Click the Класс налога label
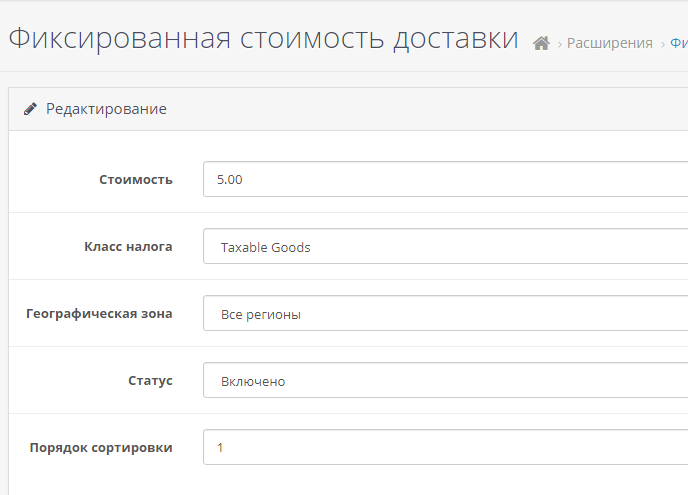The image size is (688, 495). (x=128, y=247)
